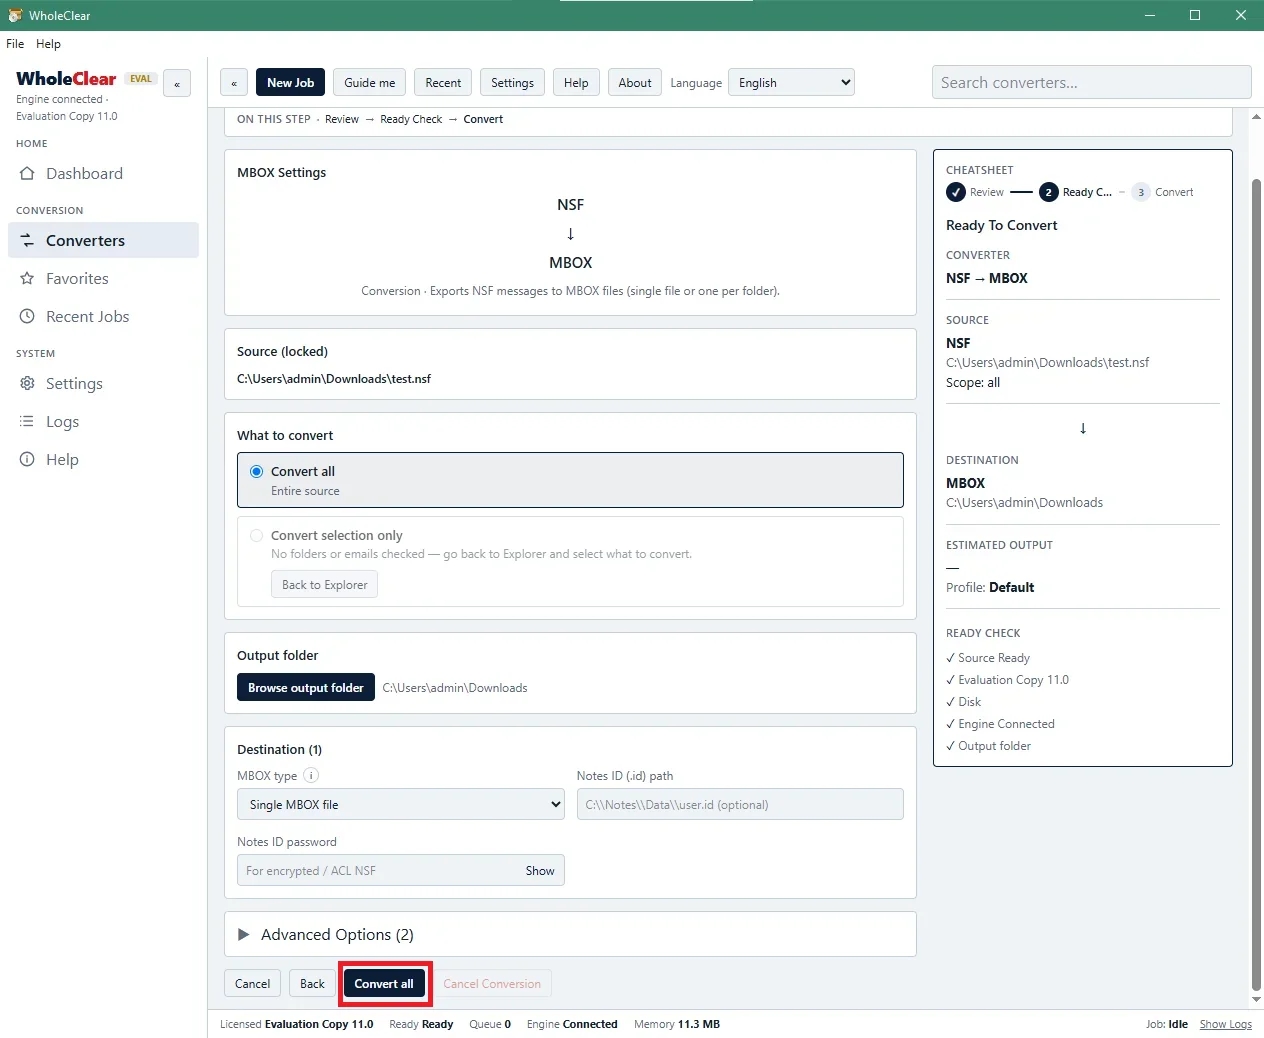Click the MBOX type info icon

311,775
